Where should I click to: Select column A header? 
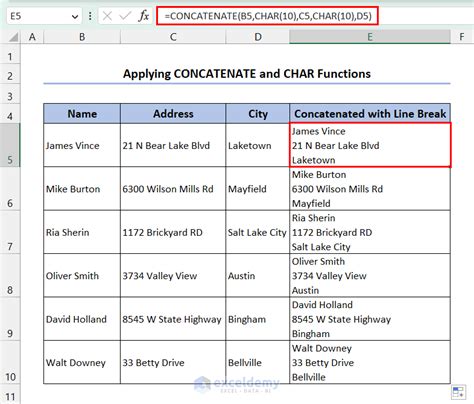(32, 37)
